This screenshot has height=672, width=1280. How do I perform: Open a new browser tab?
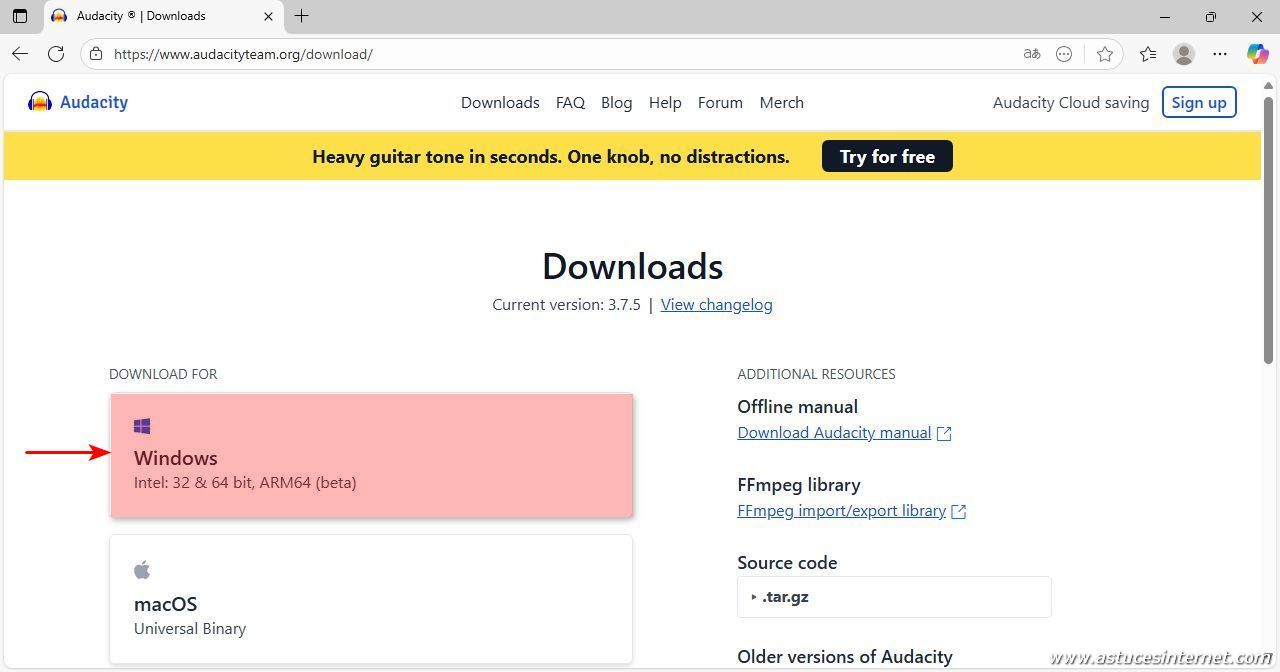[x=301, y=16]
